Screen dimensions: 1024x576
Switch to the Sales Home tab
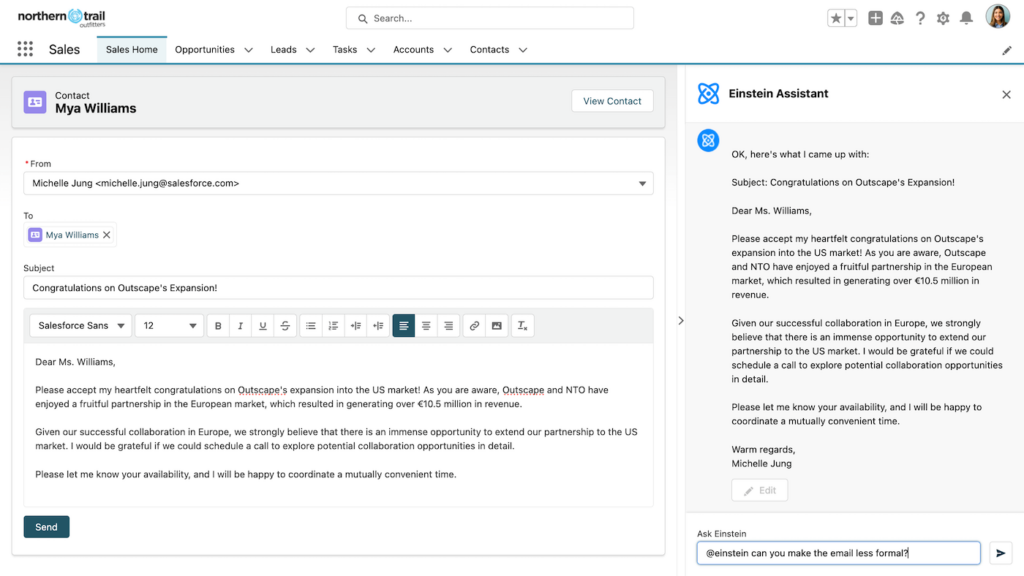click(x=131, y=47)
